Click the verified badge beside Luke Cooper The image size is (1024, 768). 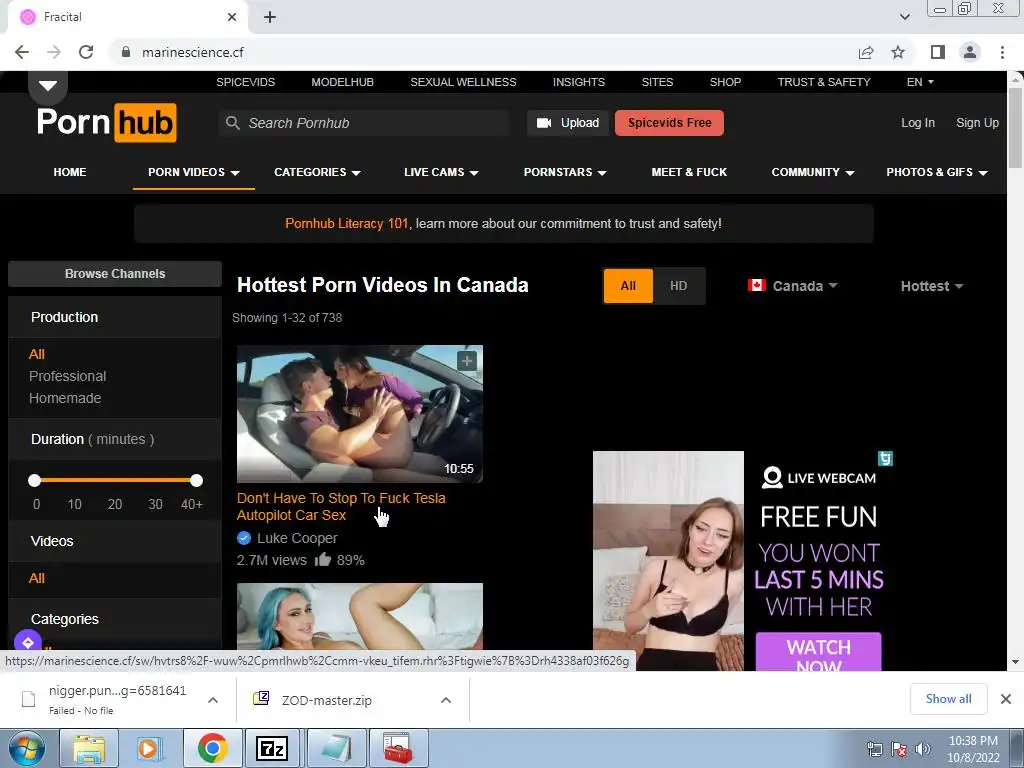(244, 538)
